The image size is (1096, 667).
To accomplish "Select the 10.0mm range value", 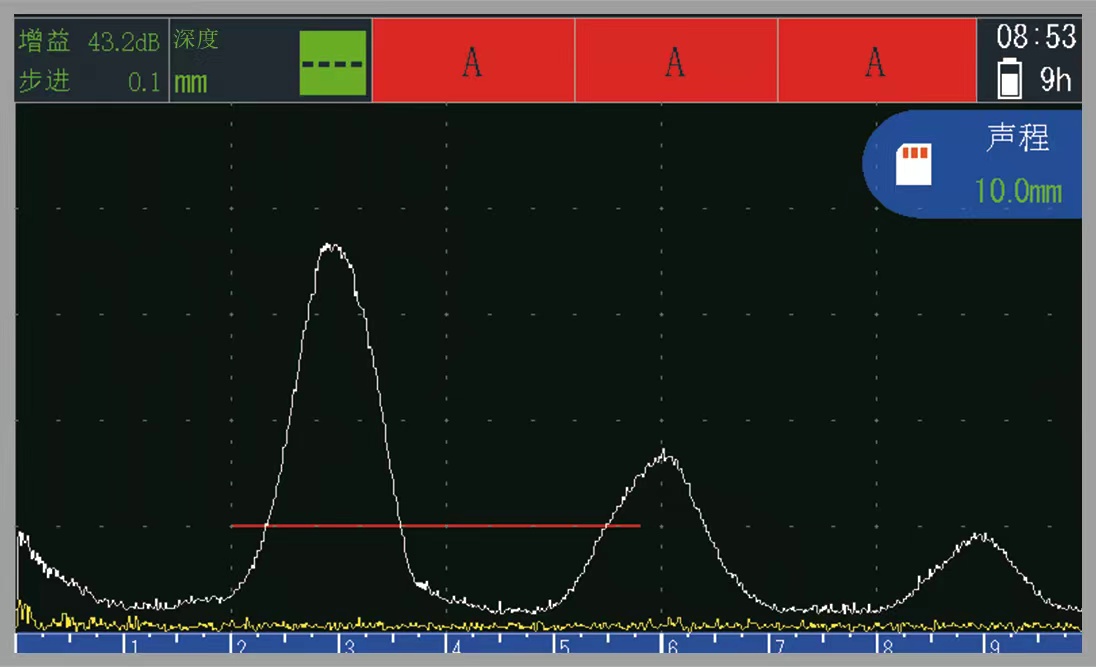I will (x=1018, y=190).
